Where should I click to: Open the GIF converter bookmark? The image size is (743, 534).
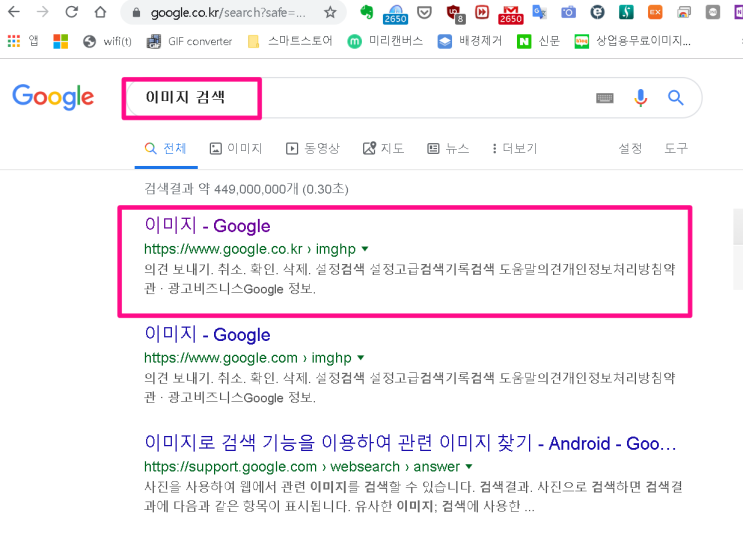pyautogui.click(x=190, y=42)
